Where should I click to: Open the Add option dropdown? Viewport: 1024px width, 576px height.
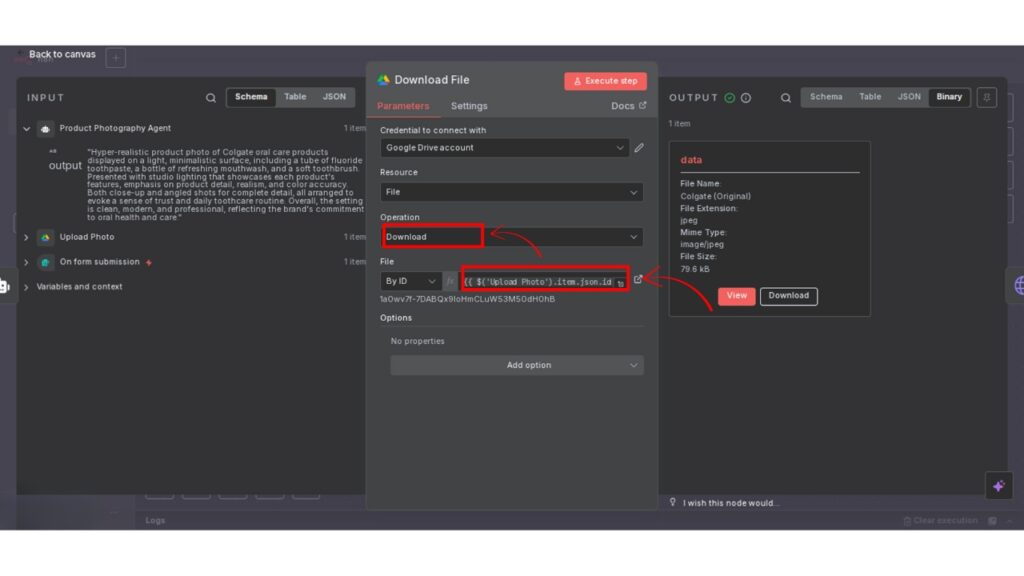pos(516,365)
